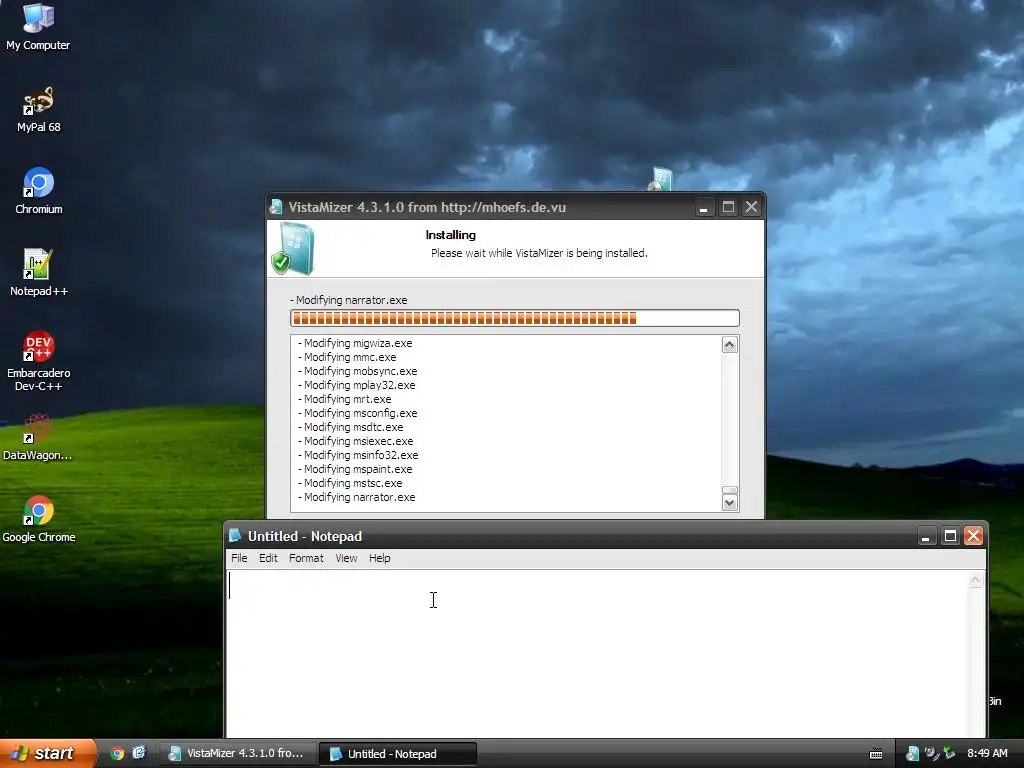This screenshot has height=768, width=1024.
Task: Click the log line 'Modifying mmc.exe'
Action: click(347, 357)
